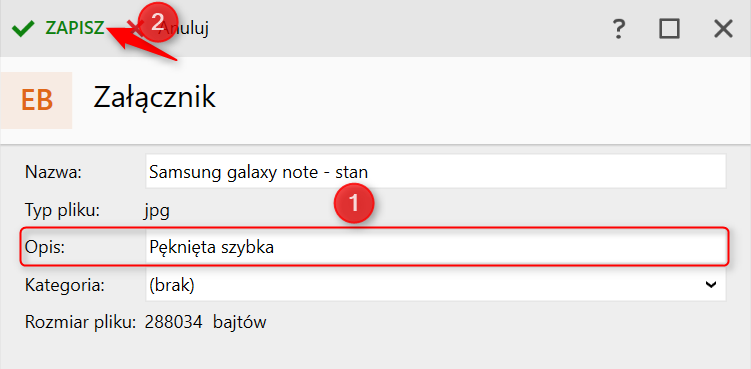Expand the Kategoria dropdown chevron arrow
Viewport: 751px width, 369px height.
(711, 285)
